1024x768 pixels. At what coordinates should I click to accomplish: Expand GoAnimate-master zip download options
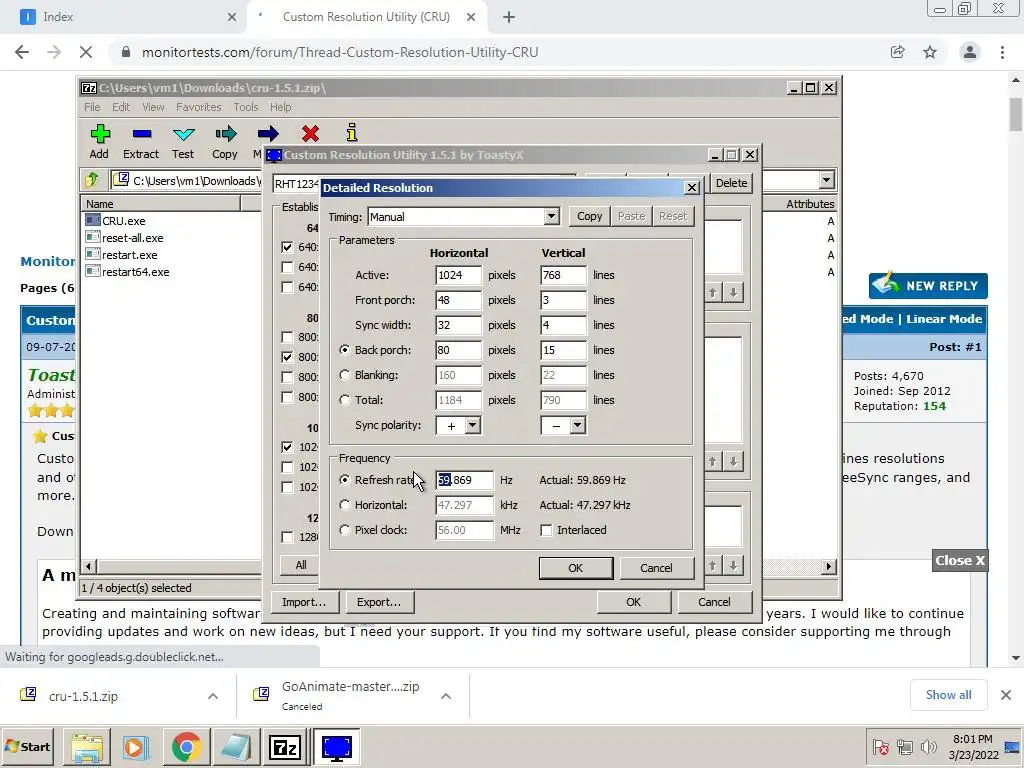(x=446, y=696)
